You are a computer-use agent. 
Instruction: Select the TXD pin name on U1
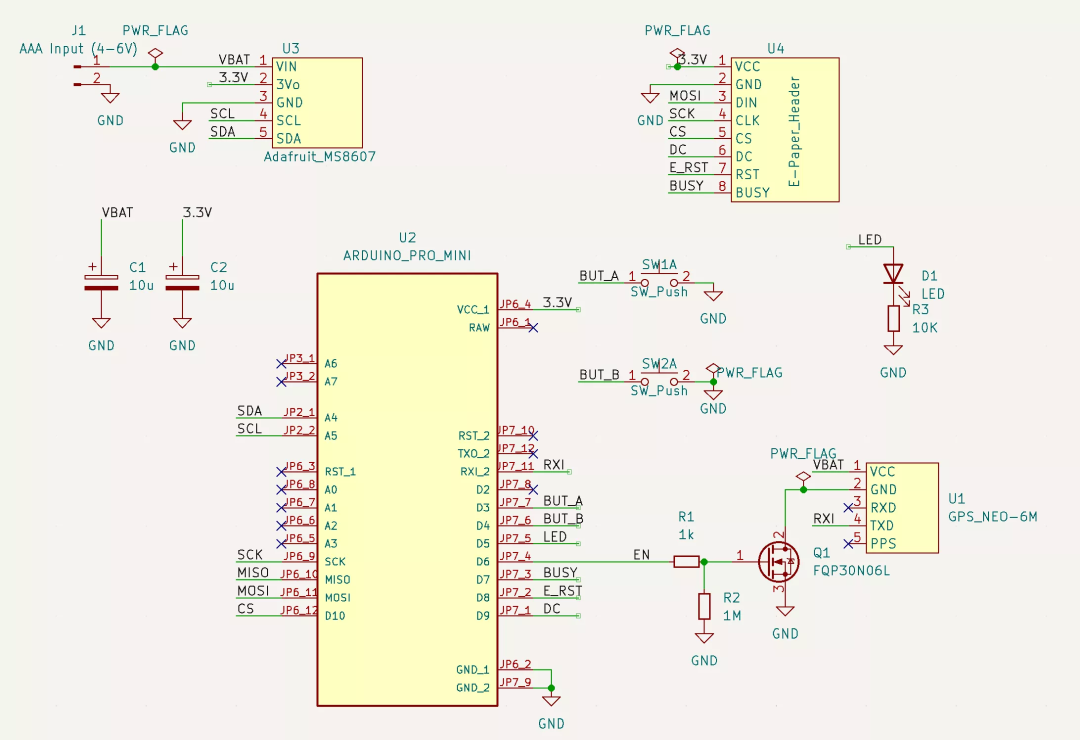pyautogui.click(x=882, y=526)
